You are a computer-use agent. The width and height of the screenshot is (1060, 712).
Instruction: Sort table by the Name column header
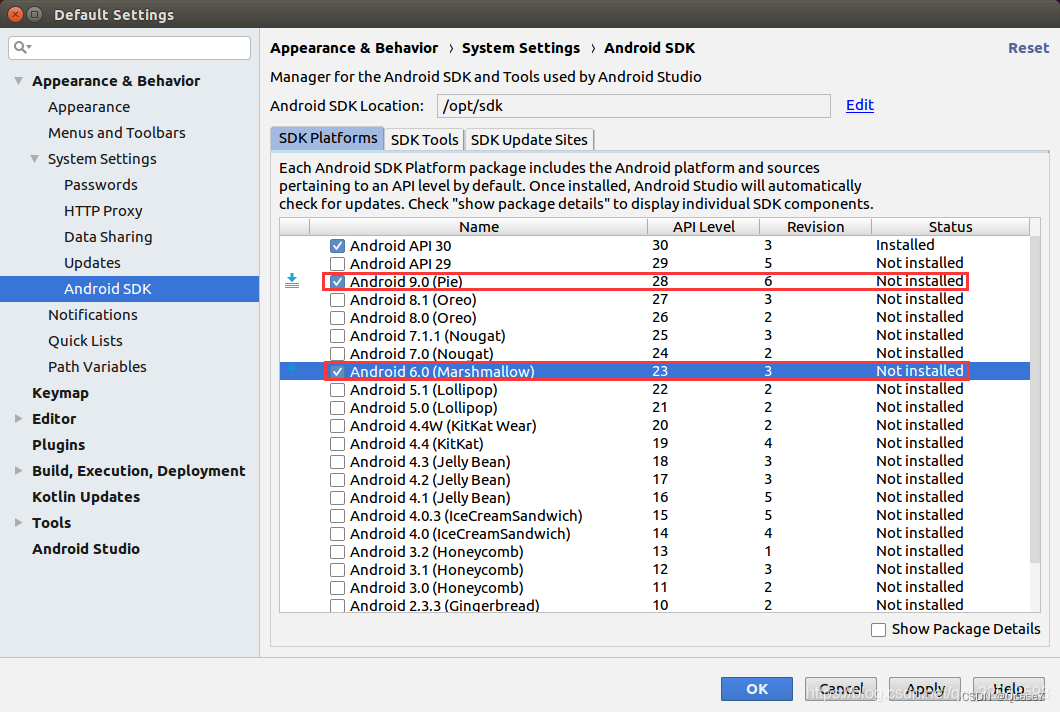click(x=479, y=227)
